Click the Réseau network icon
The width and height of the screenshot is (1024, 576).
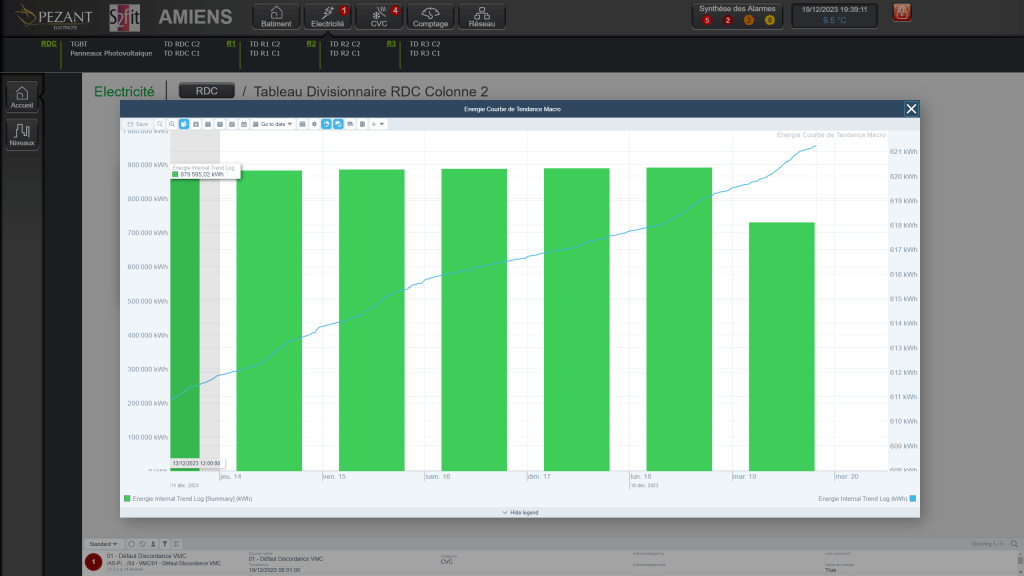pos(482,15)
